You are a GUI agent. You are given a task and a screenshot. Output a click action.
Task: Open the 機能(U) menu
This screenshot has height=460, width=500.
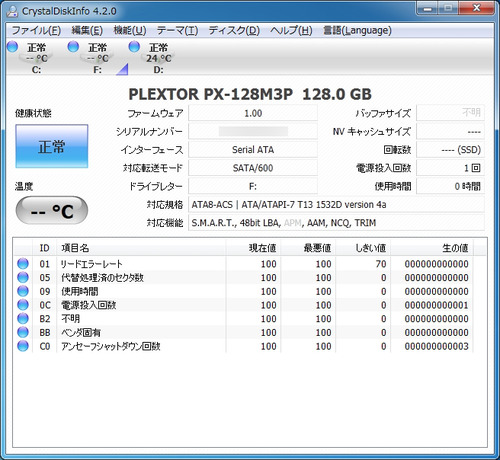point(130,31)
